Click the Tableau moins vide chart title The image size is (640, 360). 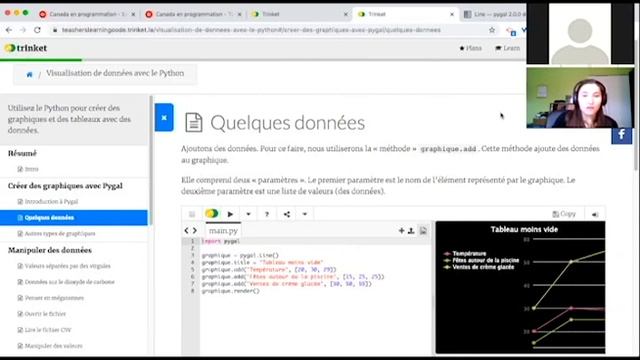pyautogui.click(x=524, y=229)
